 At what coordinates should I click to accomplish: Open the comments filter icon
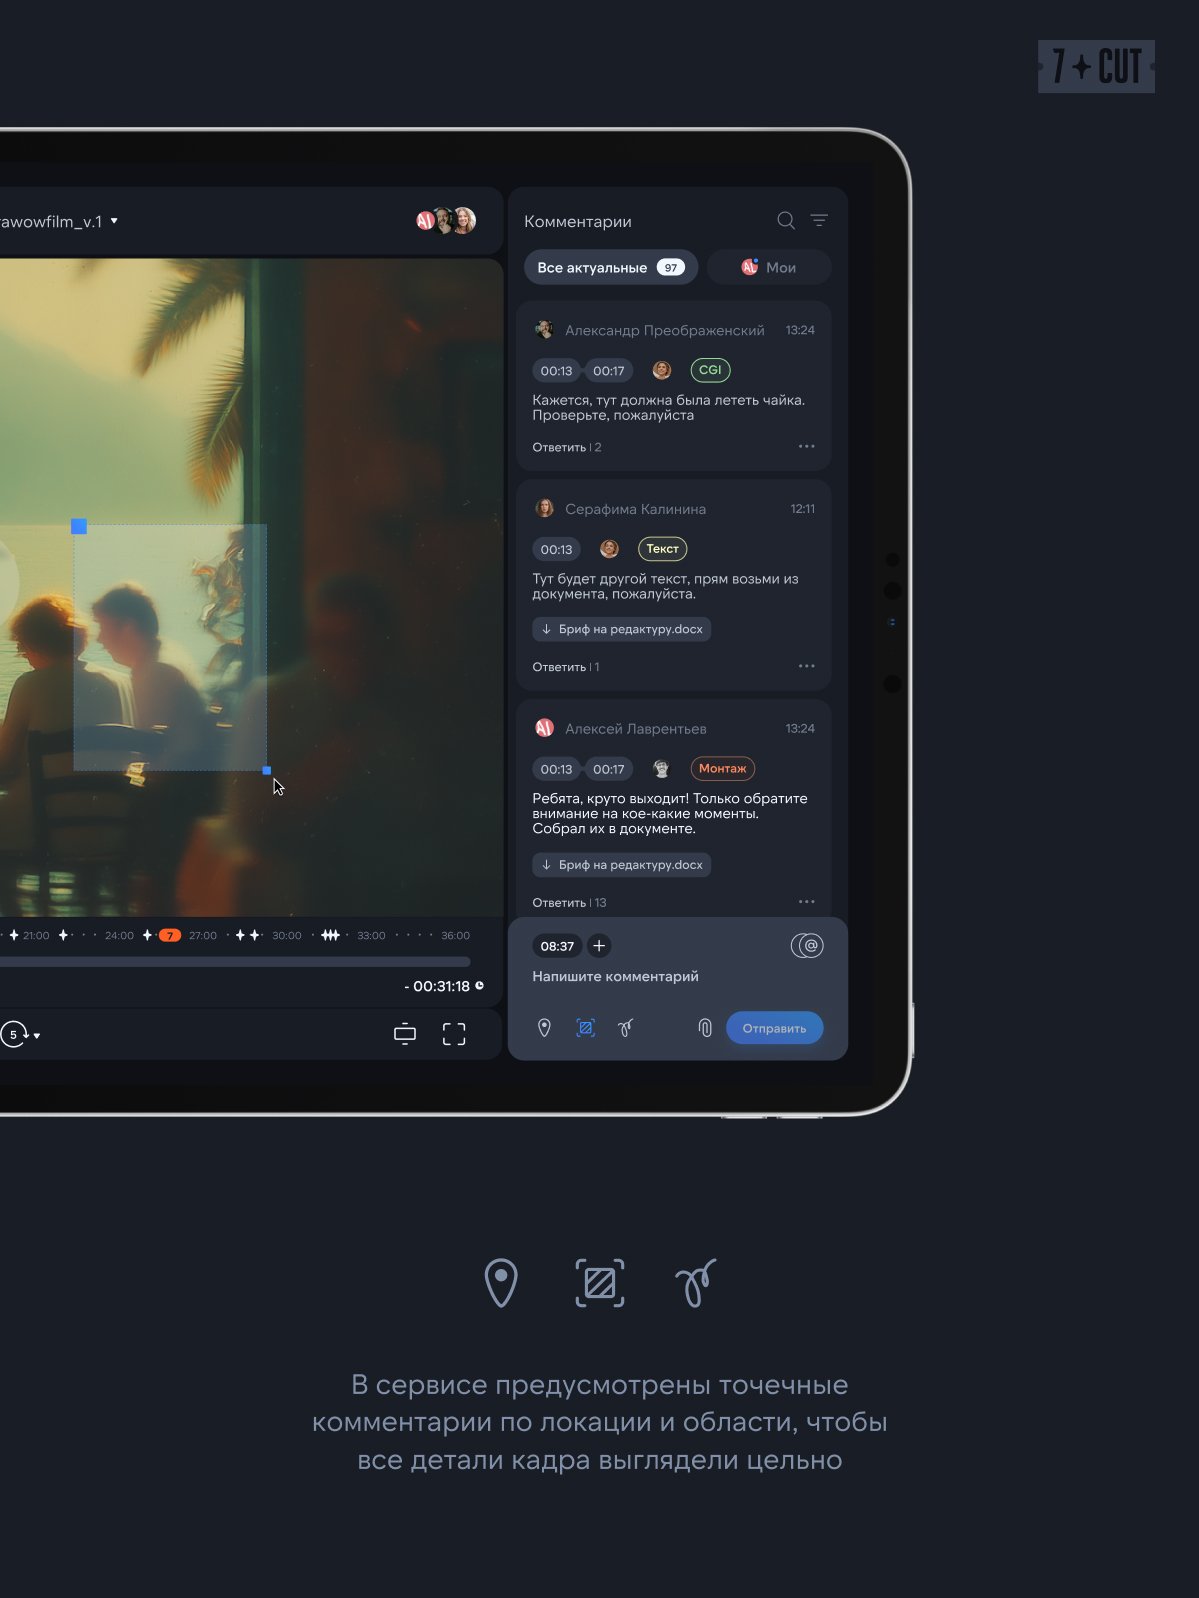[819, 221]
